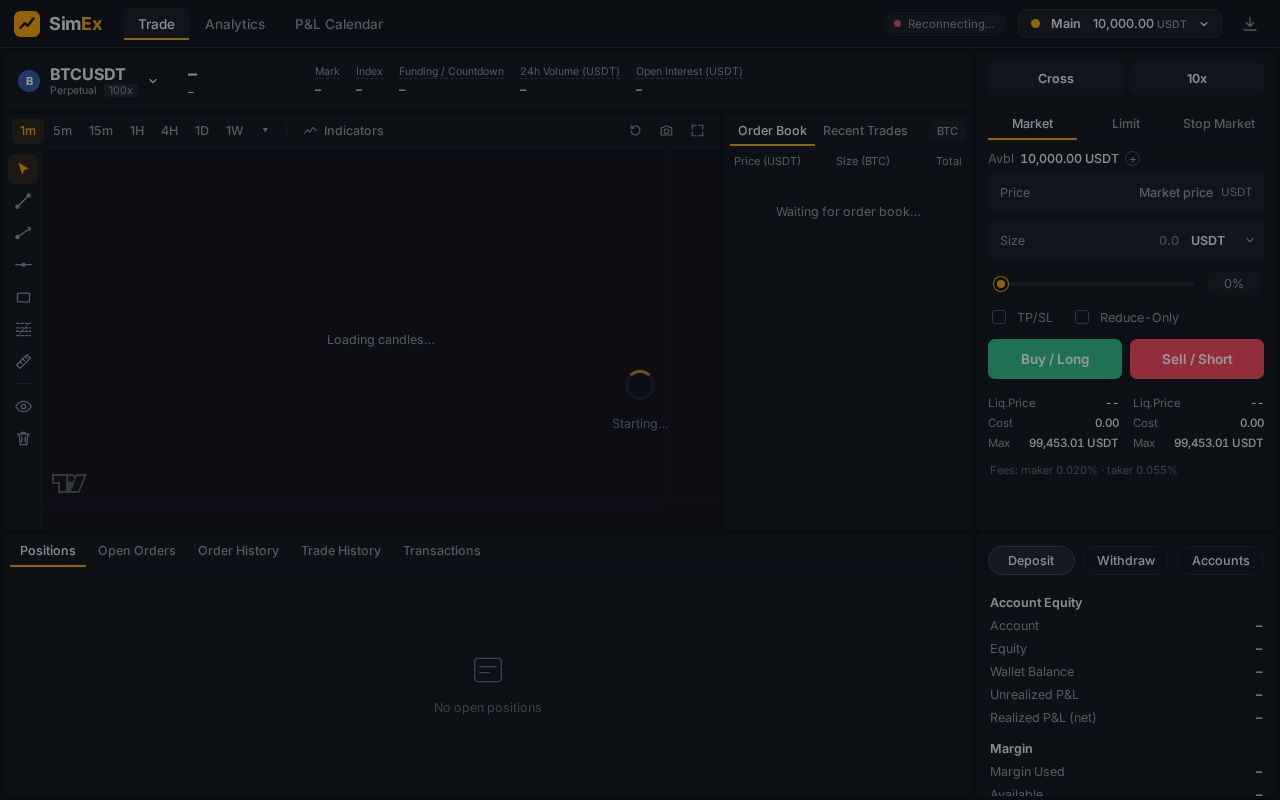Open the P&L Calendar tab
Viewport: 1280px width, 800px height.
[339, 24]
